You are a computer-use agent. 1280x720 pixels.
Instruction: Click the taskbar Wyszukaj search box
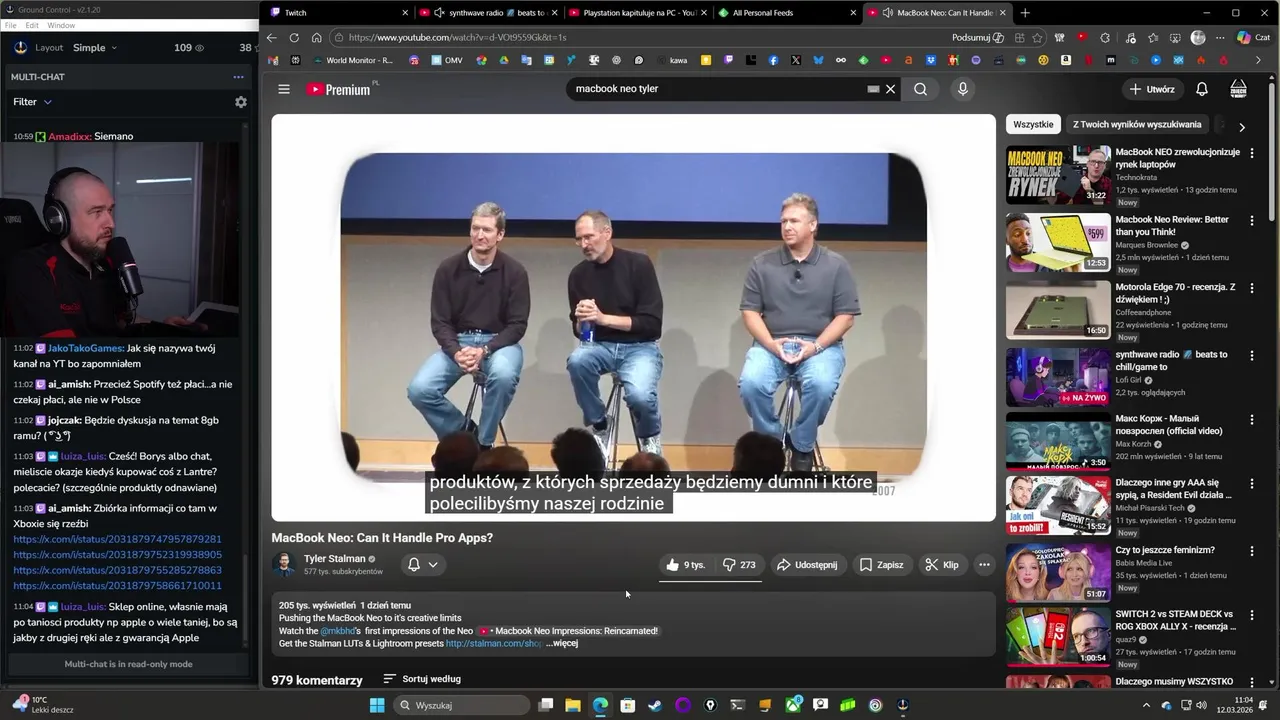(461, 705)
